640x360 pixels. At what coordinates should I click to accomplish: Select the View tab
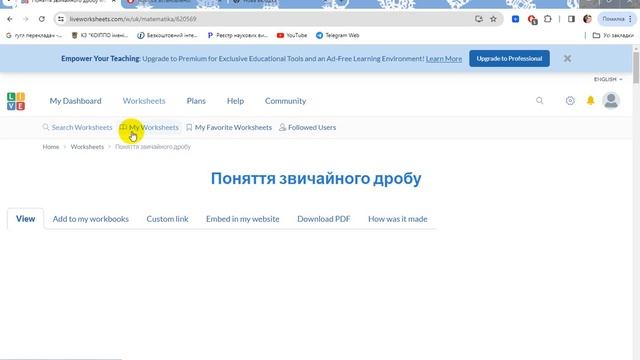click(x=25, y=219)
